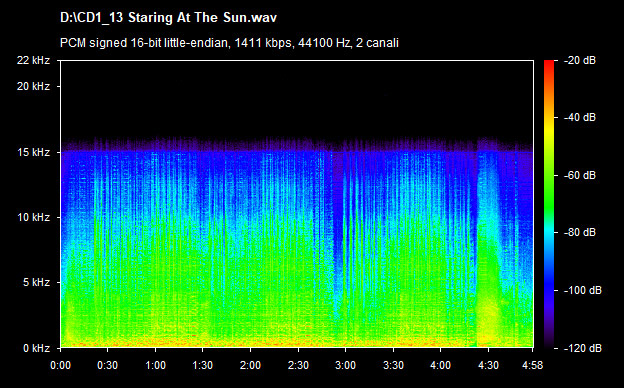Screen dimensions: 624x388
Task: Click the 3:00 time axis label
Action: coord(345,365)
